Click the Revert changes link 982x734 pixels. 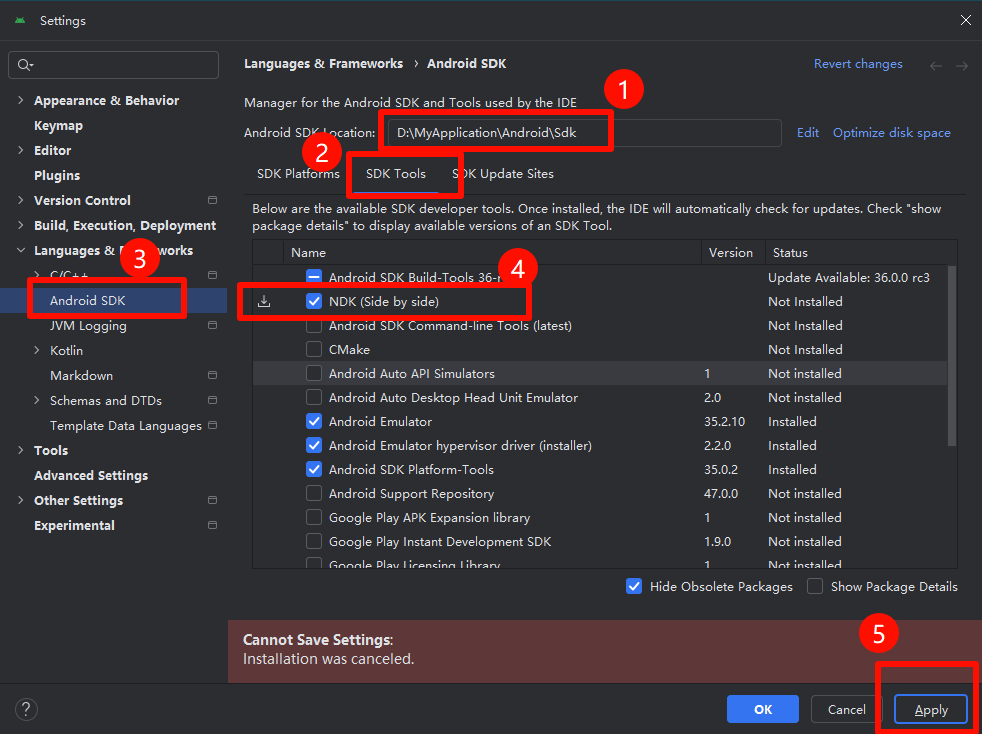click(x=858, y=64)
